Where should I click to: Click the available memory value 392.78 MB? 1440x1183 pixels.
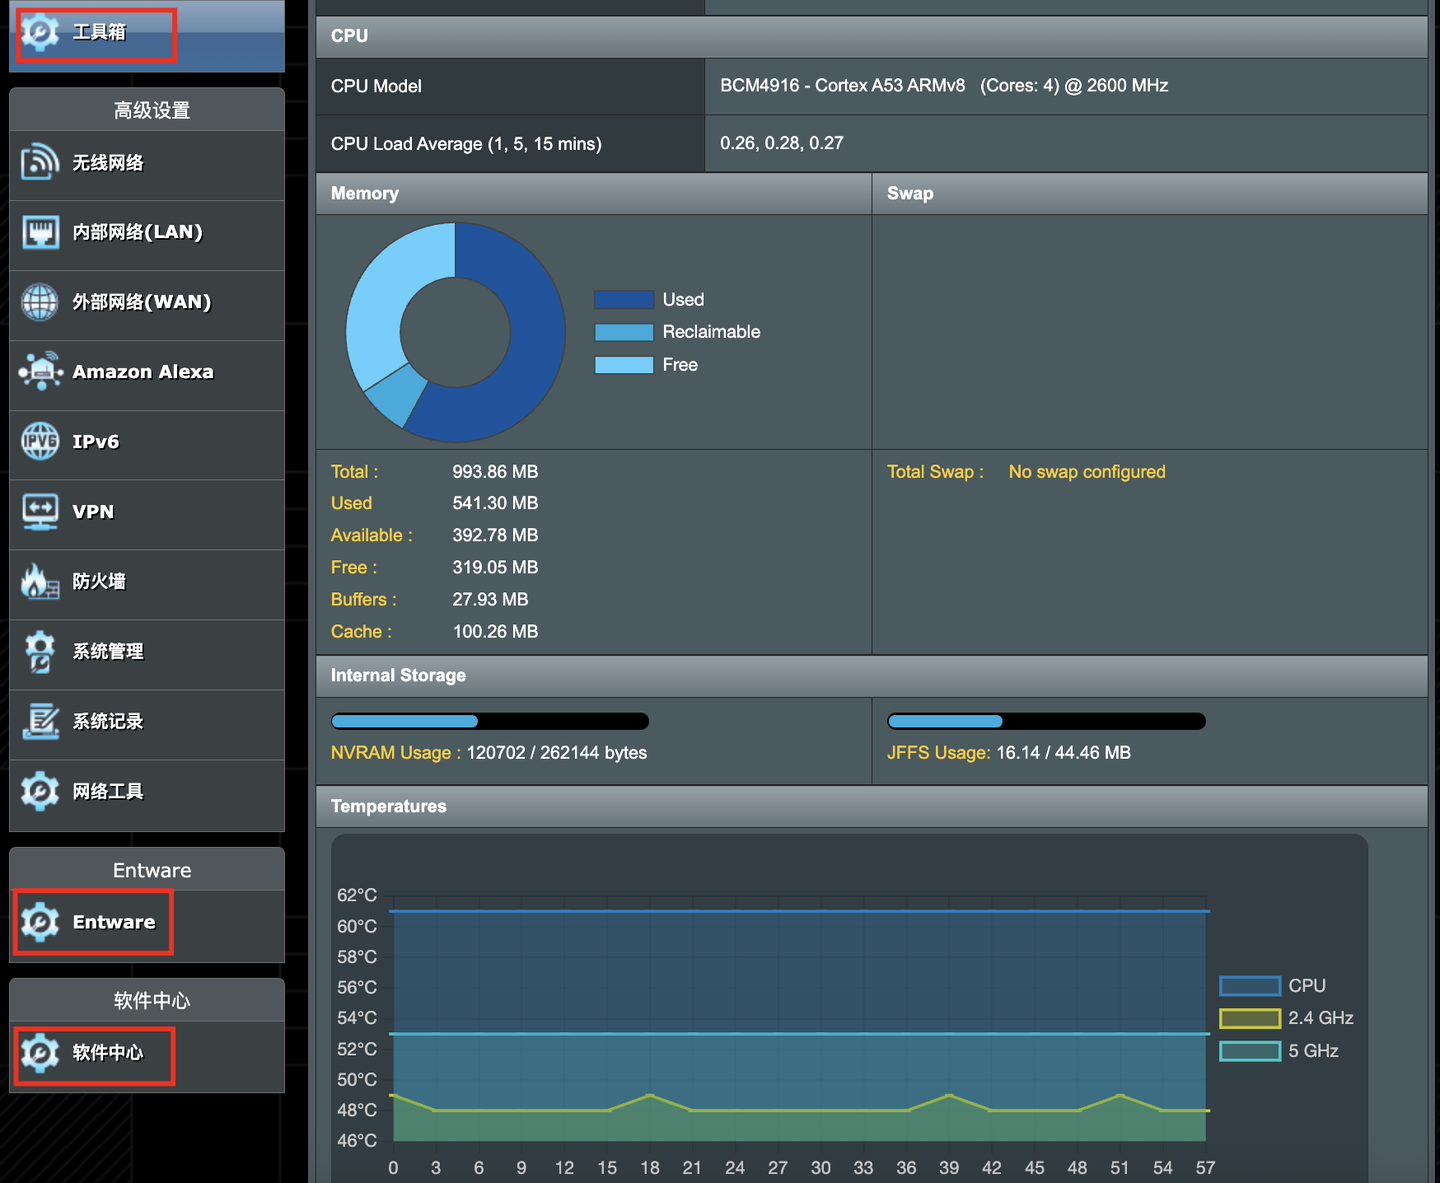495,535
